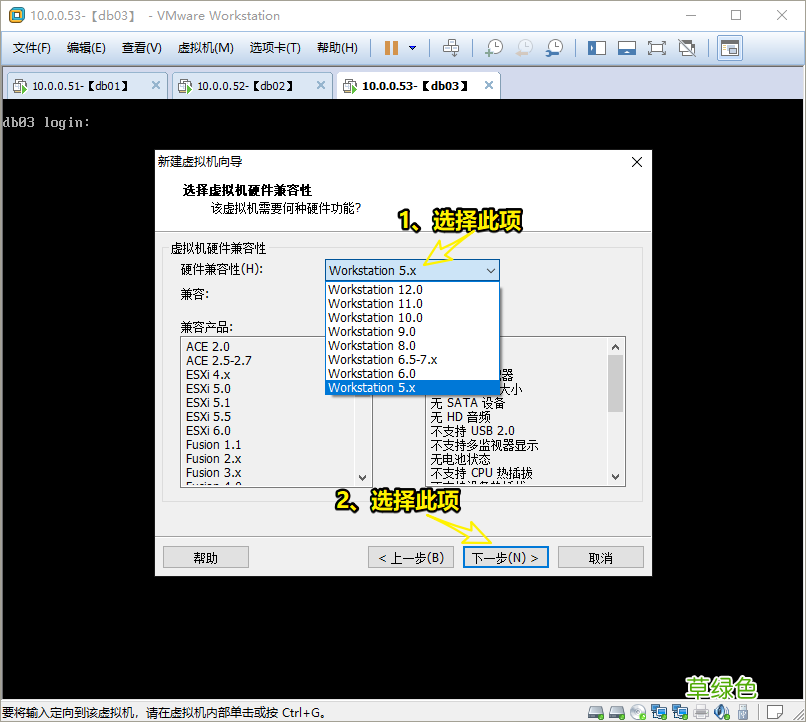
Task: Close the new virtual machine wizard dialog
Action: pos(637,162)
